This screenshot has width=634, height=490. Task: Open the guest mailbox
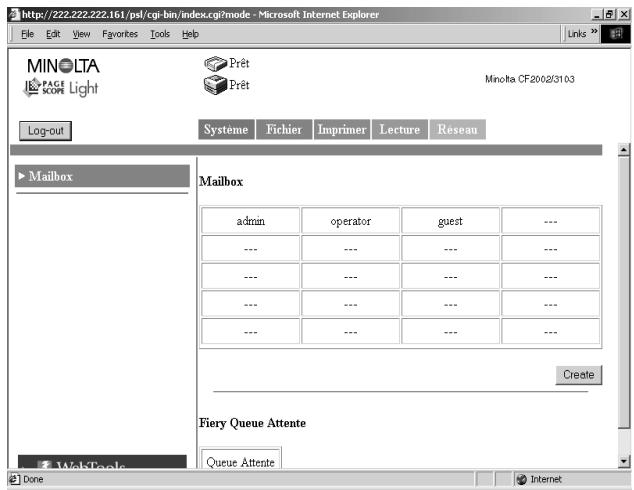(x=450, y=221)
